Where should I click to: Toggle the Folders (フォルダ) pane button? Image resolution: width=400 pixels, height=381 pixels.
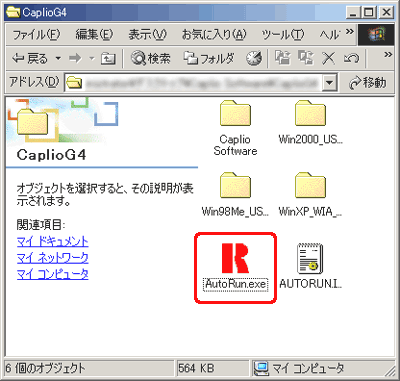pyautogui.click(x=209, y=59)
